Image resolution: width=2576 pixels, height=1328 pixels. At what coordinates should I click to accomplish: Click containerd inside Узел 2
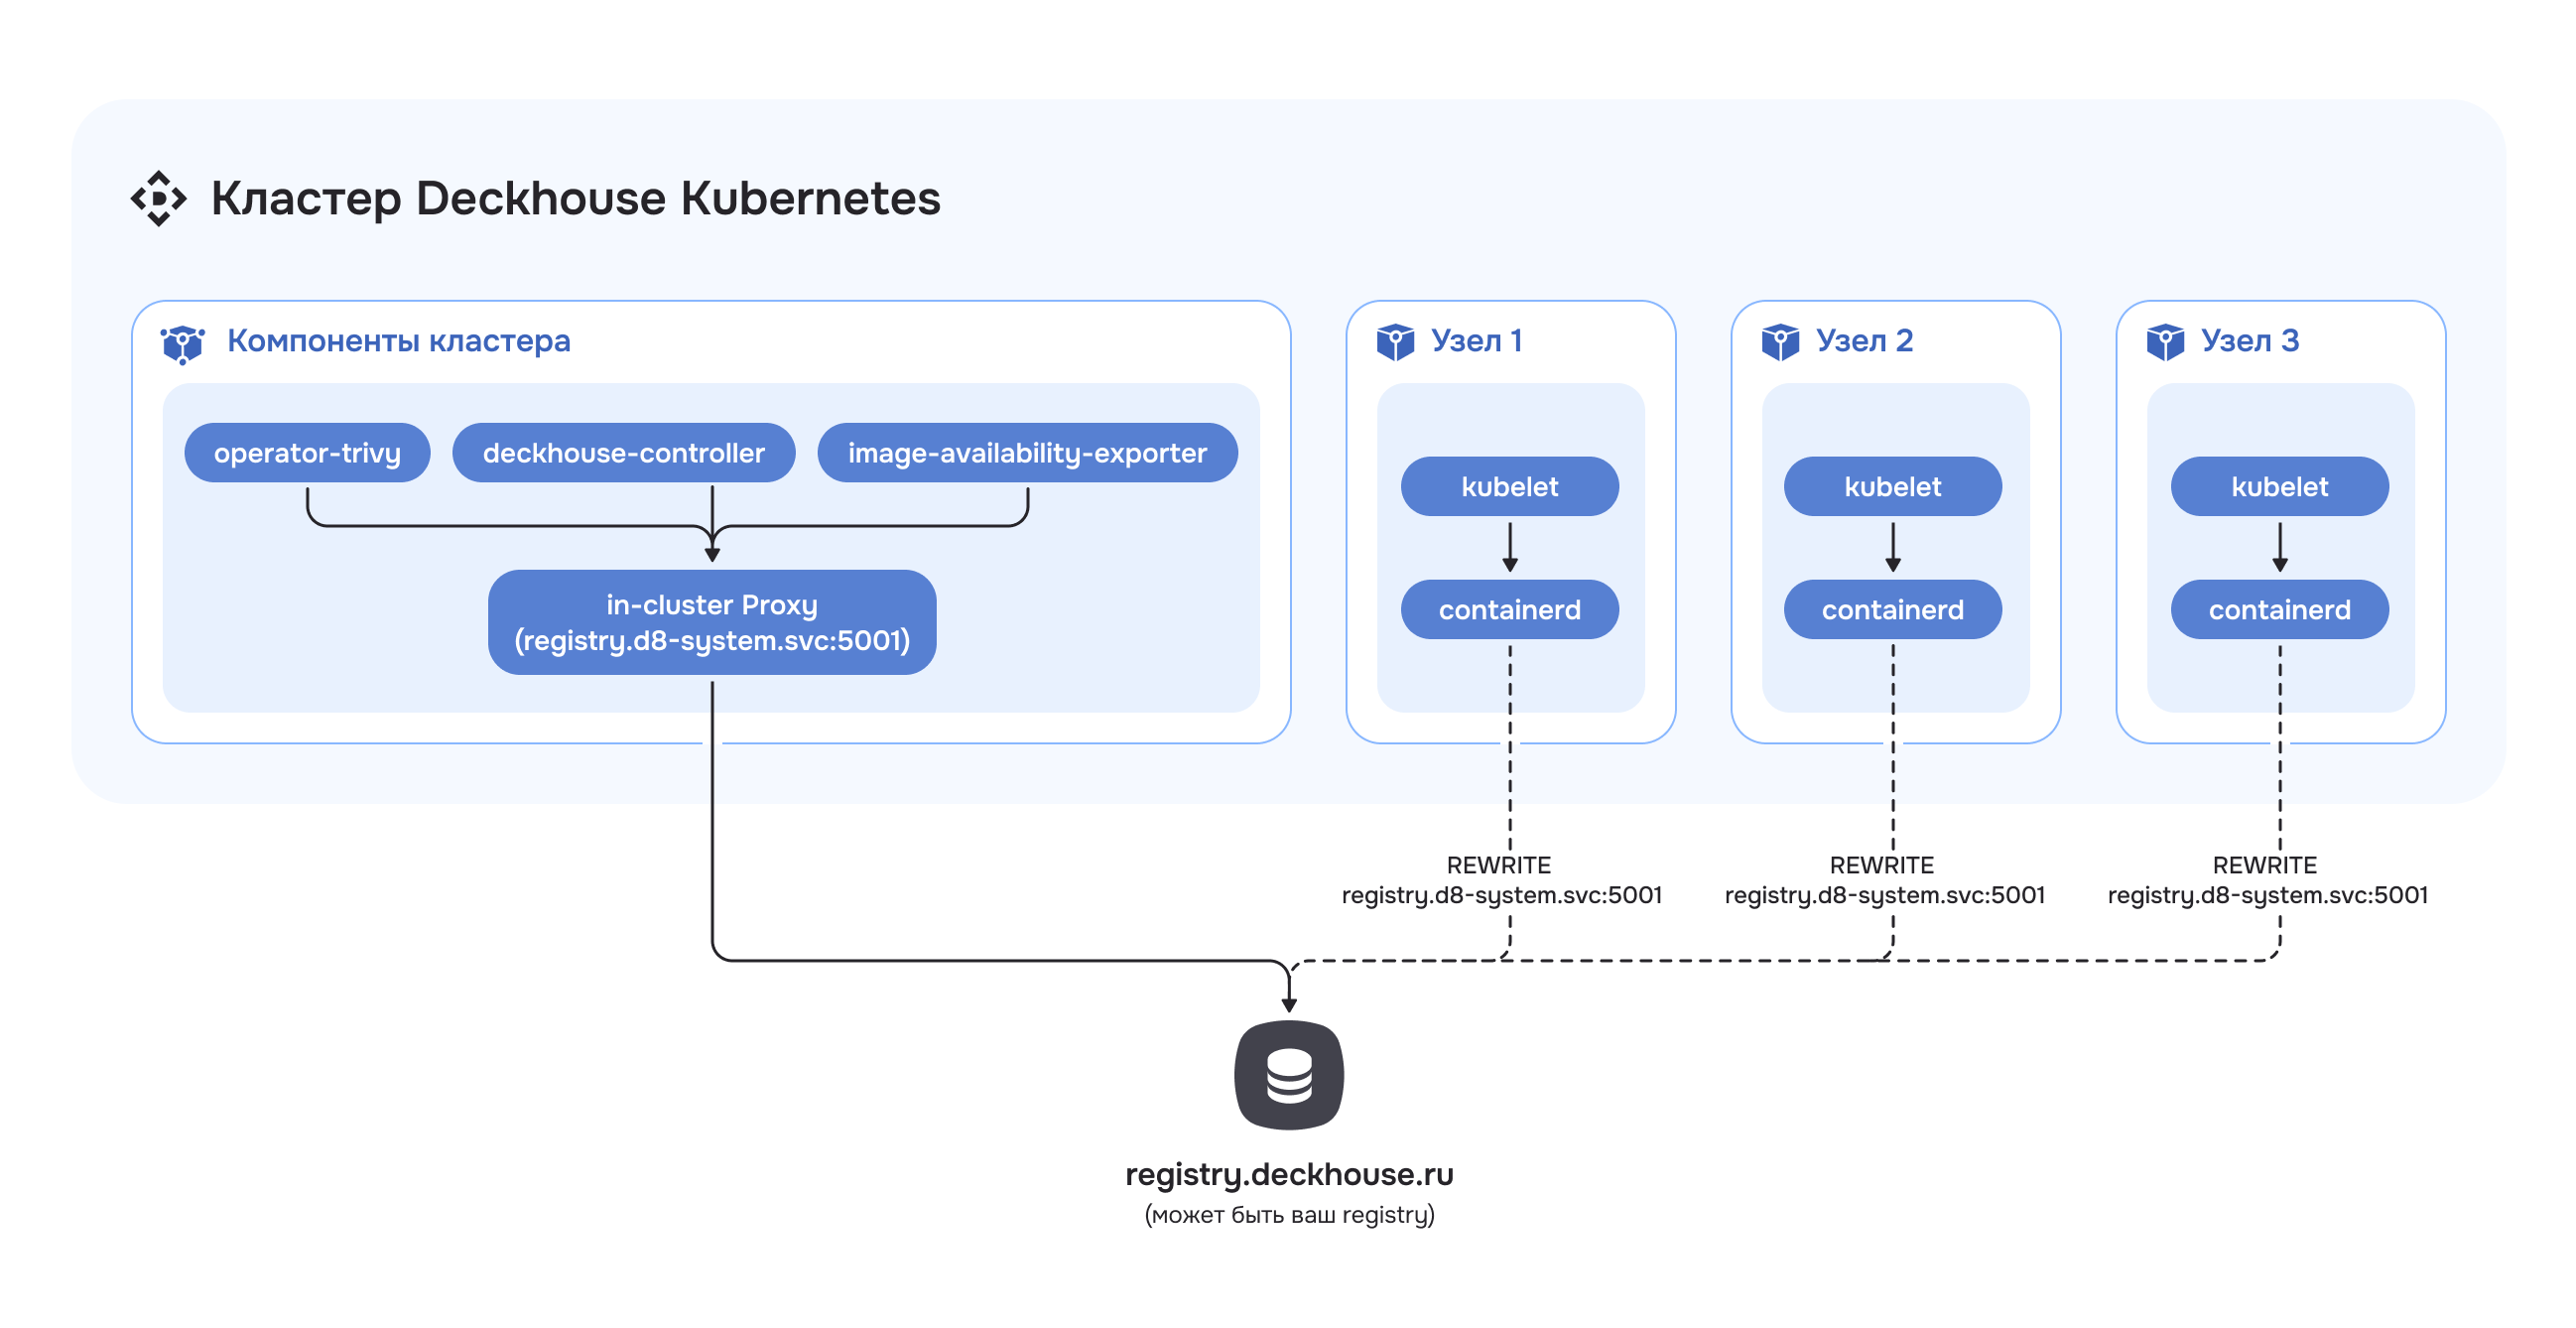(x=1892, y=610)
